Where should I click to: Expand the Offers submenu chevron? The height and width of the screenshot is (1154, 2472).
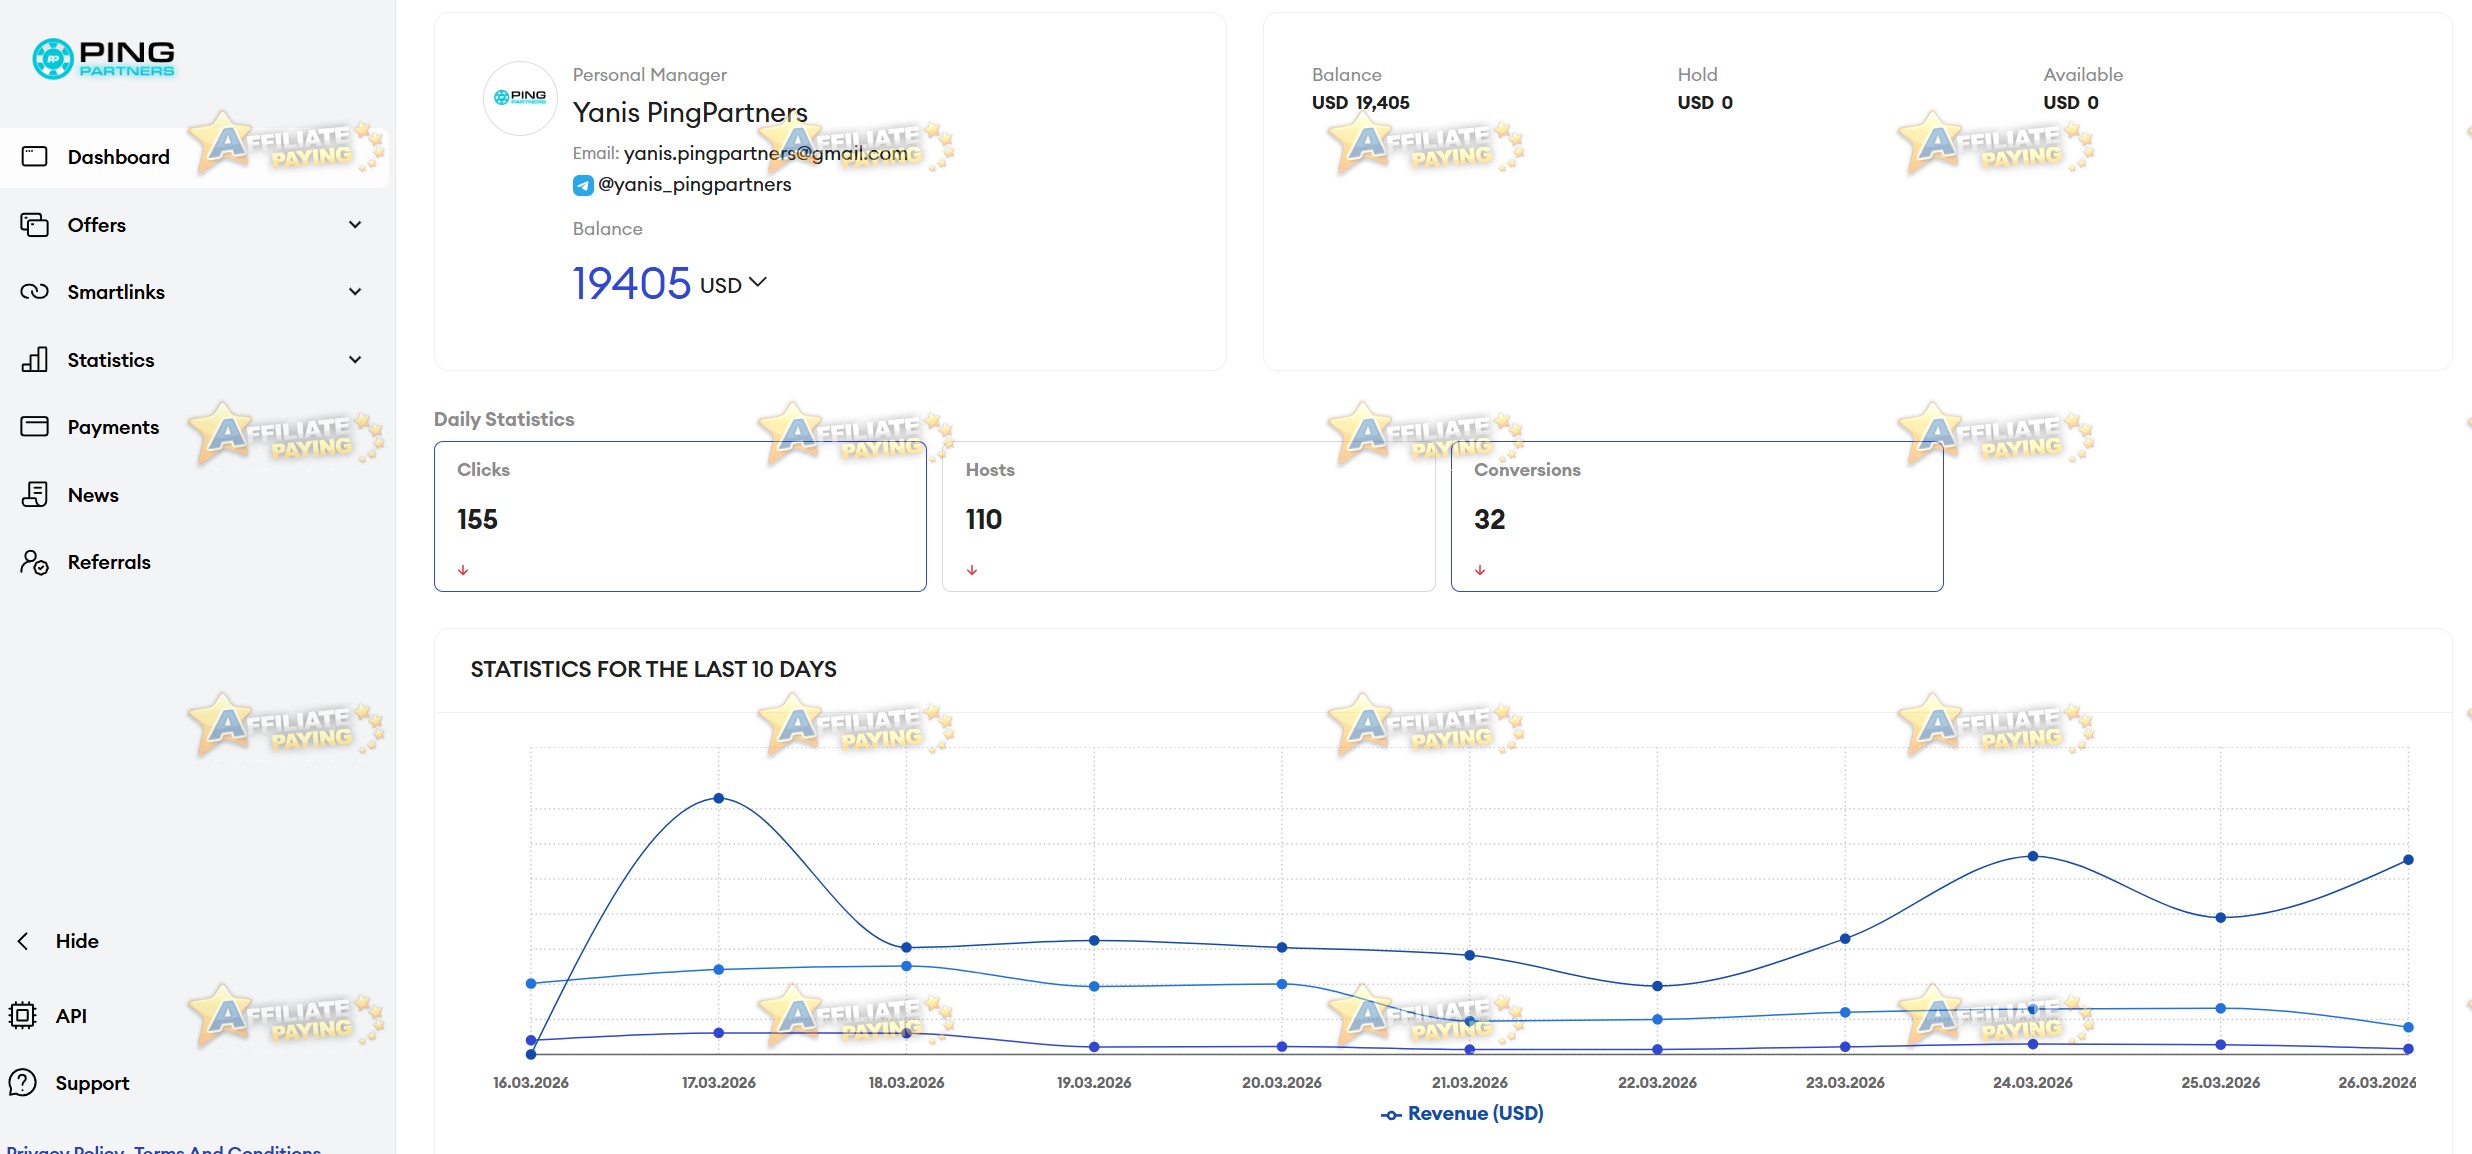pos(355,224)
